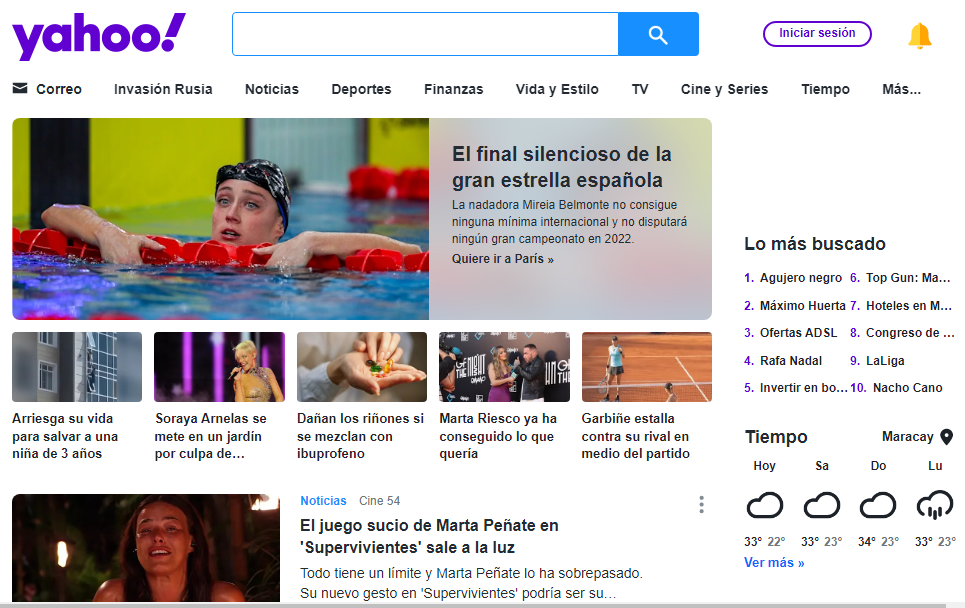
Task: Open the Soraya Arnelas singer thumbnail
Action: pyautogui.click(x=220, y=367)
